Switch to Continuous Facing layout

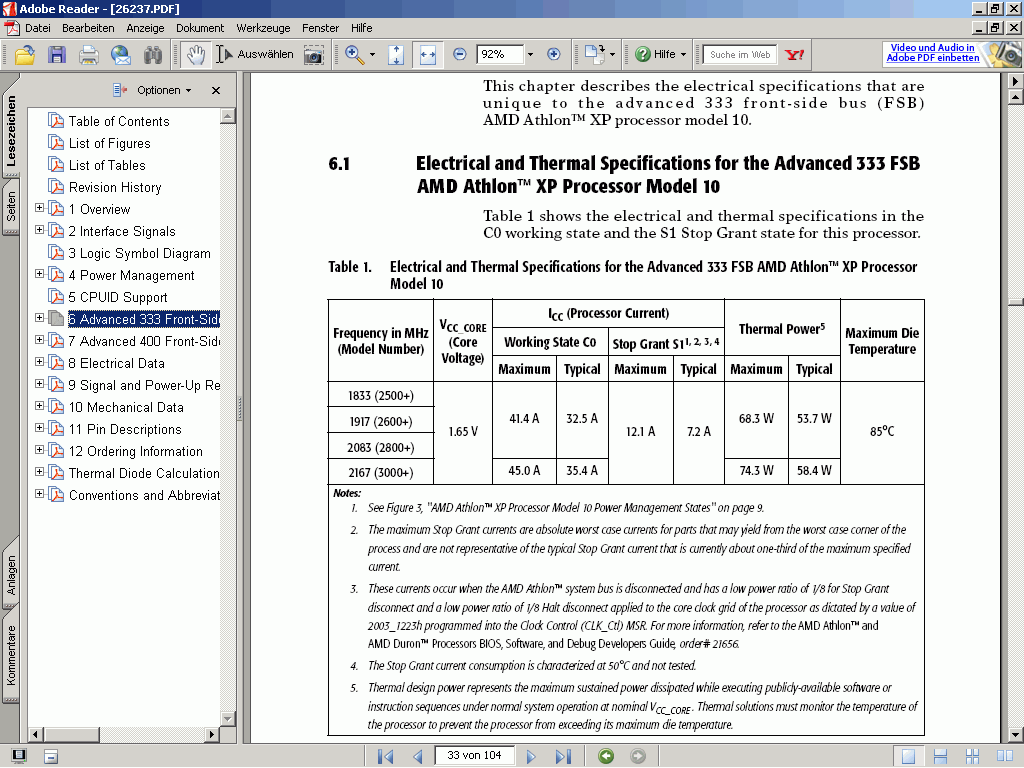click(972, 756)
